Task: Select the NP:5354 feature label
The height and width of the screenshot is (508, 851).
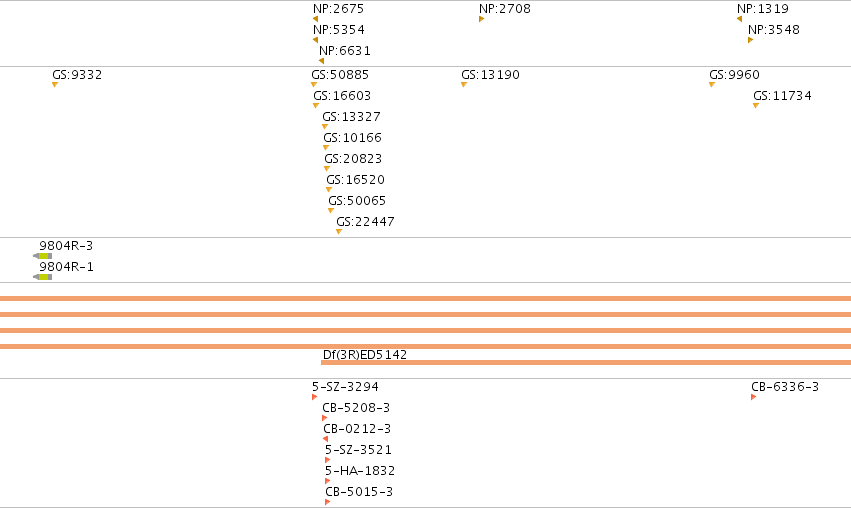Action: click(339, 30)
